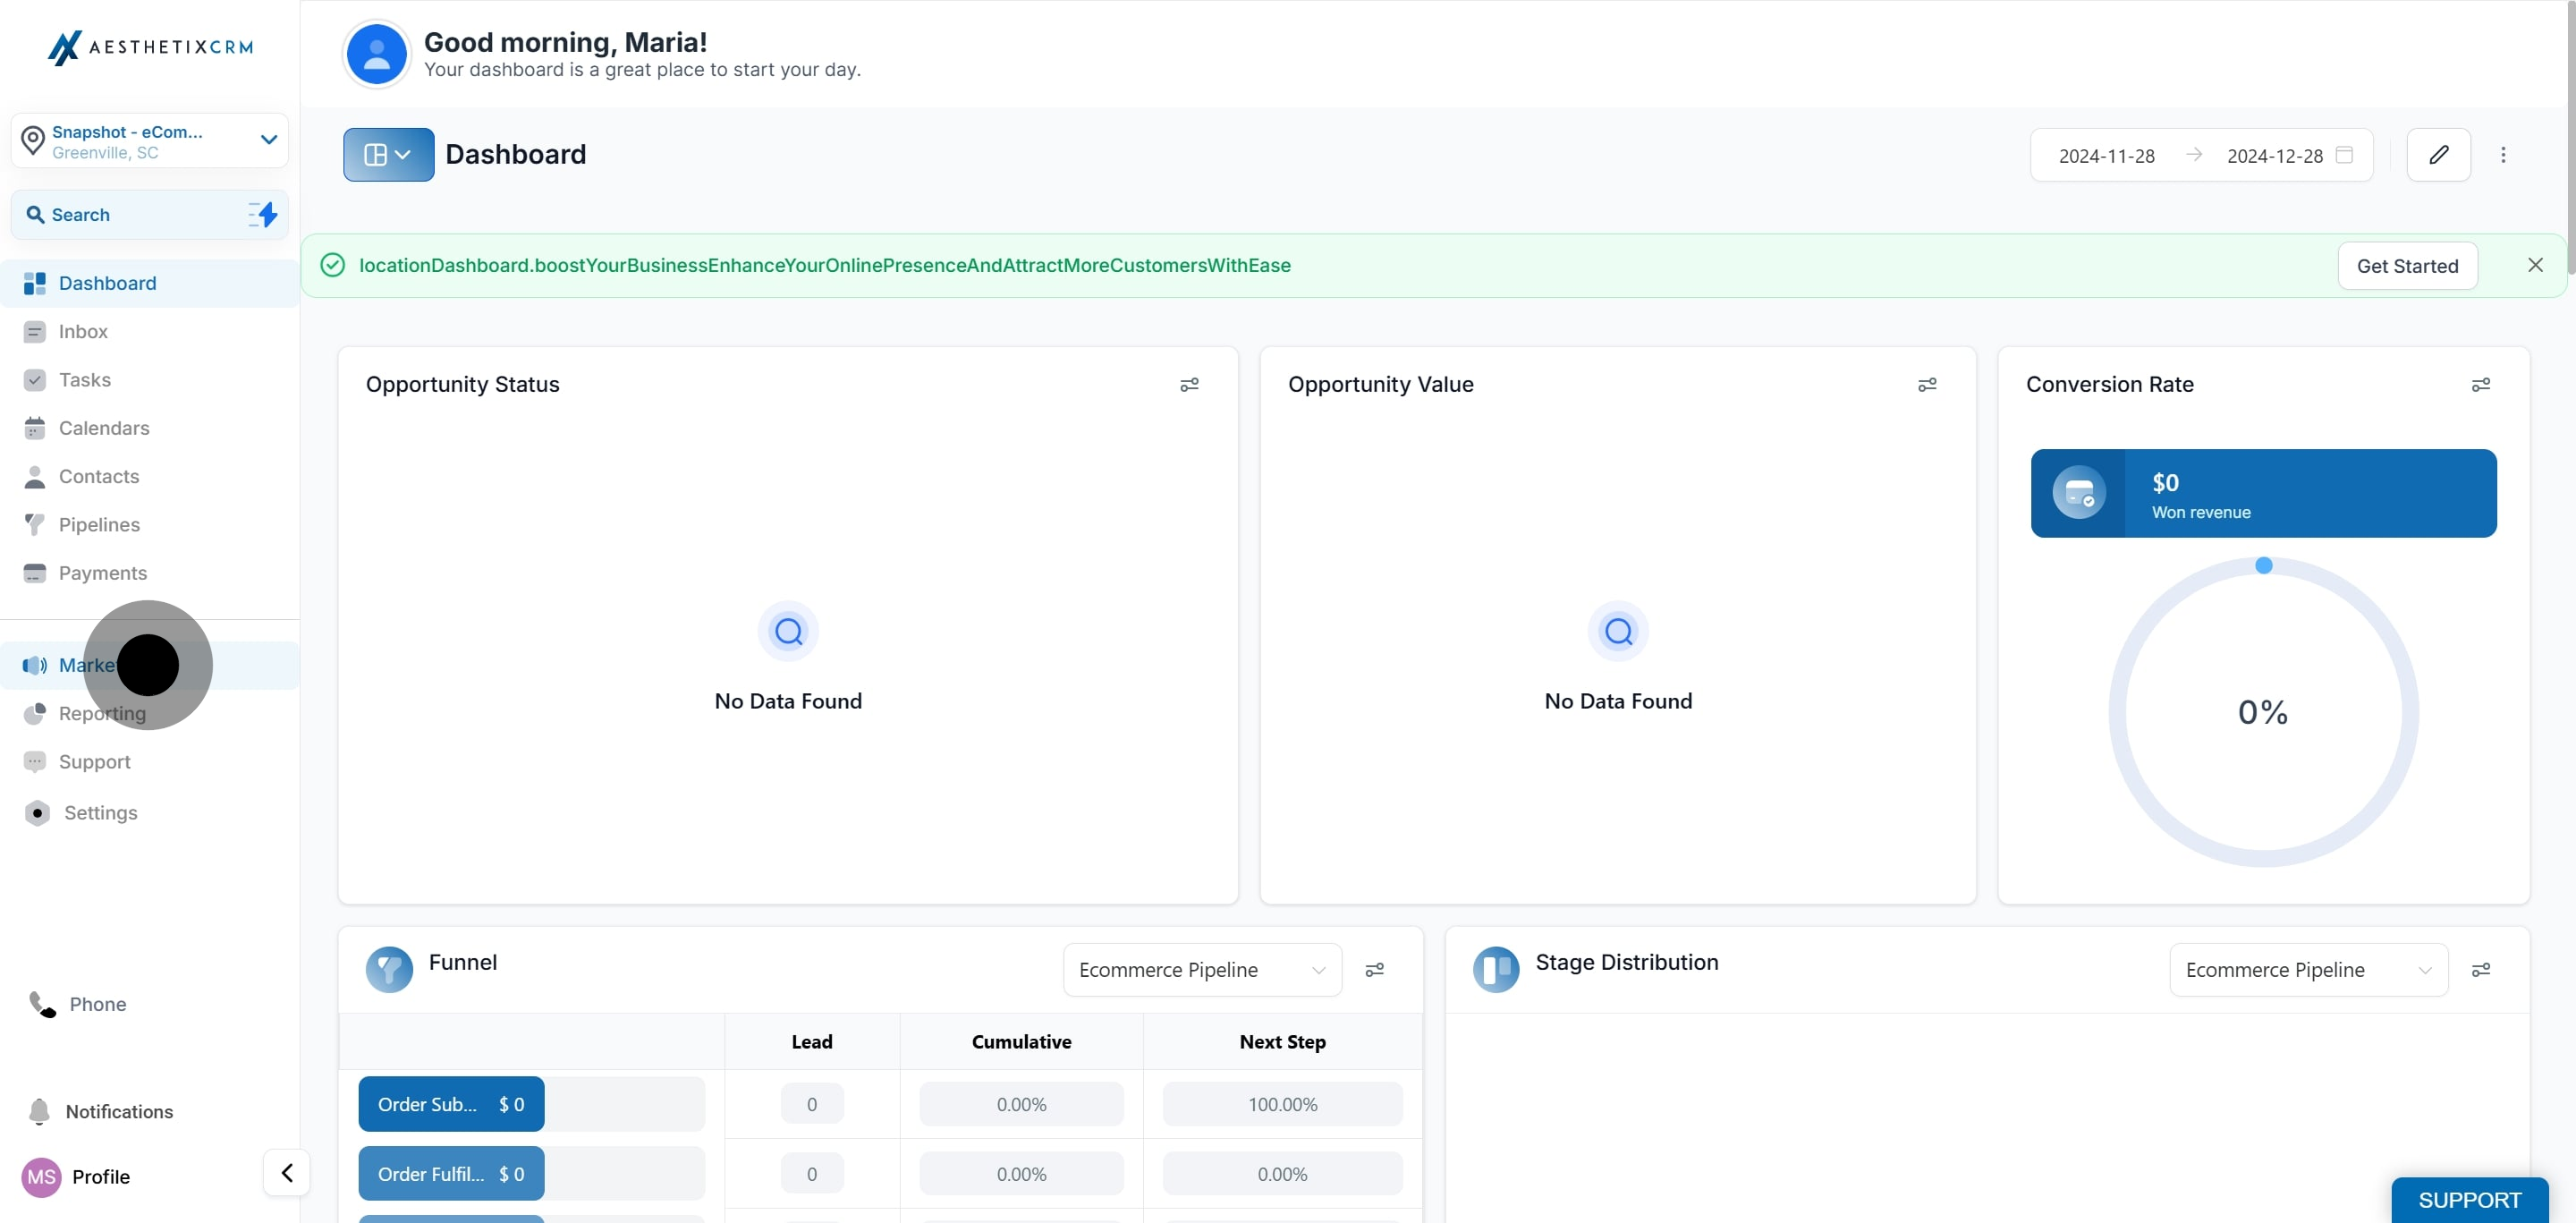The width and height of the screenshot is (2576, 1223).
Task: Open Opportunity Status filter settings icon
Action: pos(1189,385)
